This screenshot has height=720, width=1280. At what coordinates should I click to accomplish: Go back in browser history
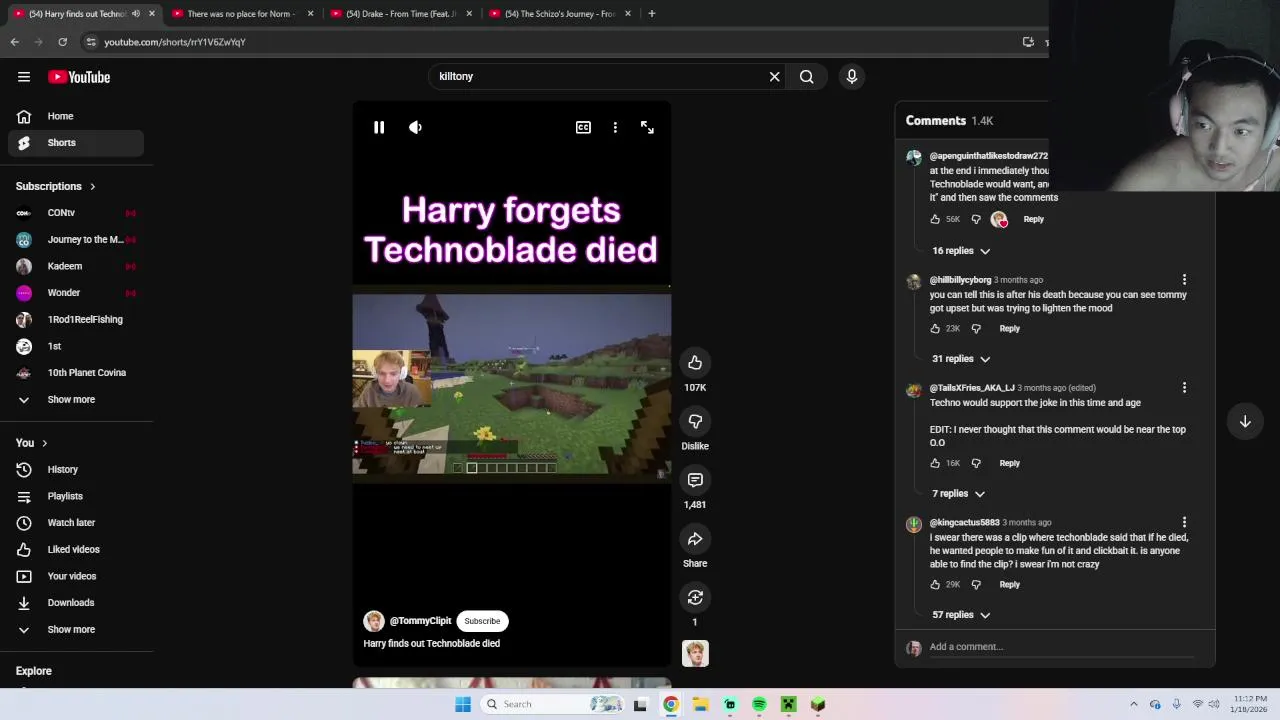[x=14, y=42]
